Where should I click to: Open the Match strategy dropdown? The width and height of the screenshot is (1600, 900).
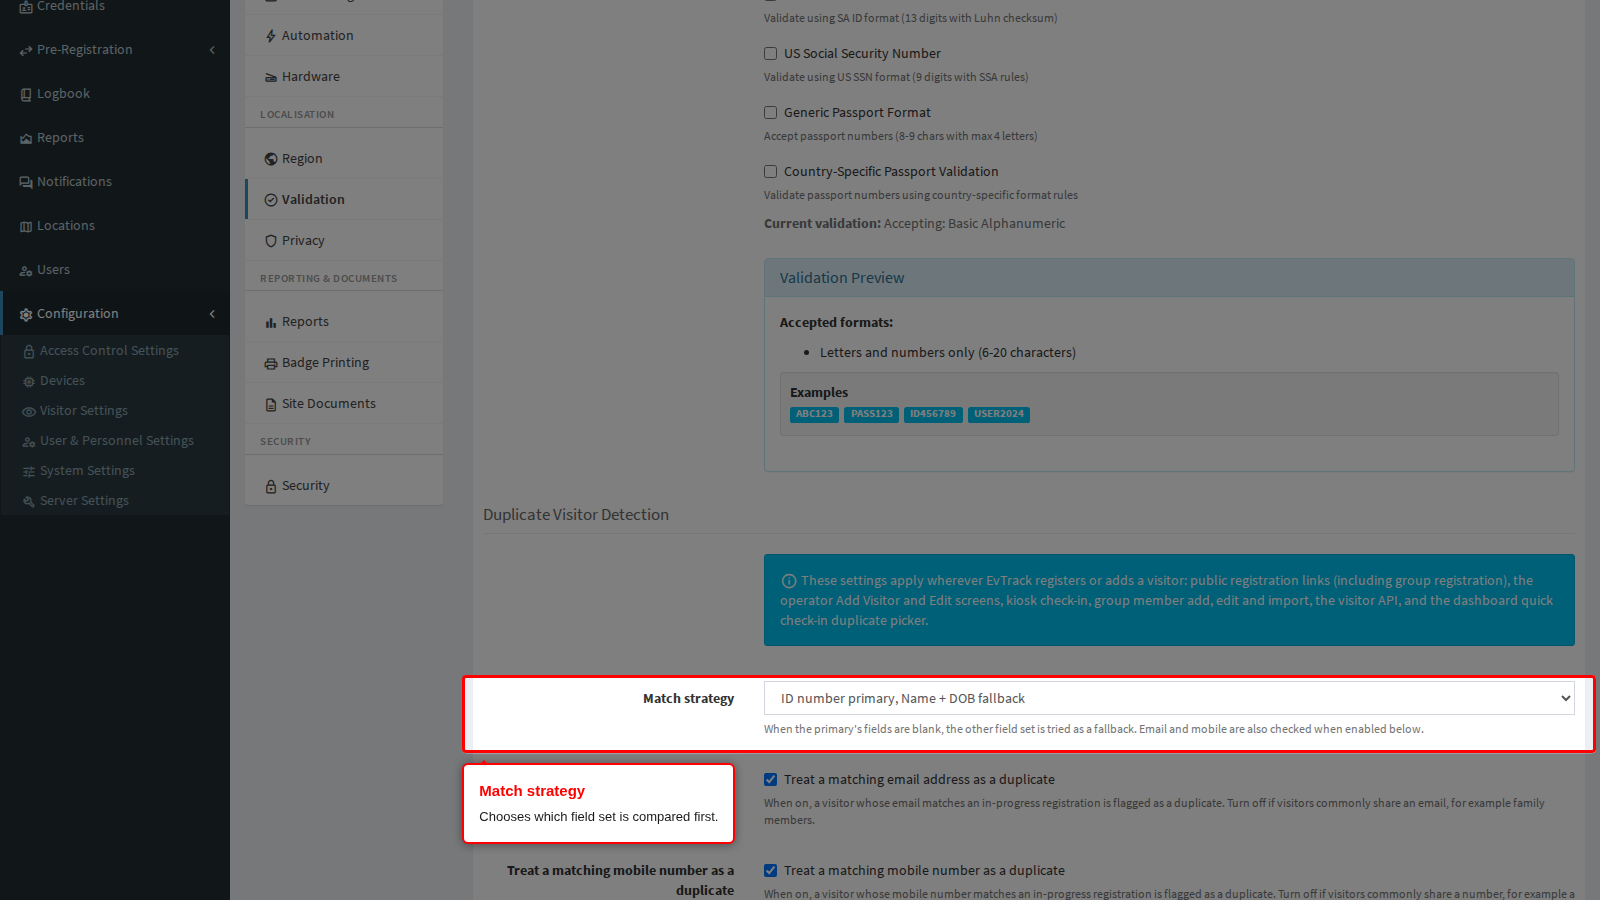click(x=1169, y=698)
